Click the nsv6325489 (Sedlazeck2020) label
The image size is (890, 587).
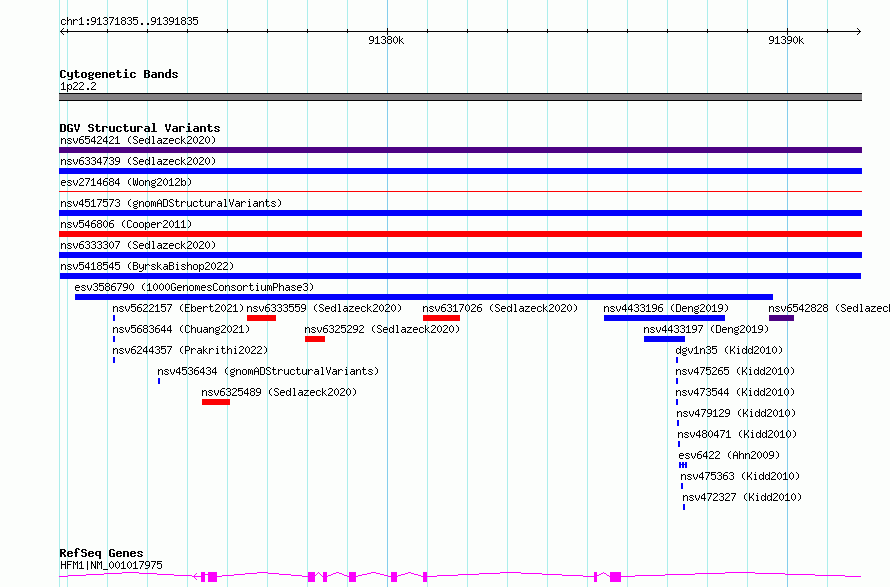point(279,392)
